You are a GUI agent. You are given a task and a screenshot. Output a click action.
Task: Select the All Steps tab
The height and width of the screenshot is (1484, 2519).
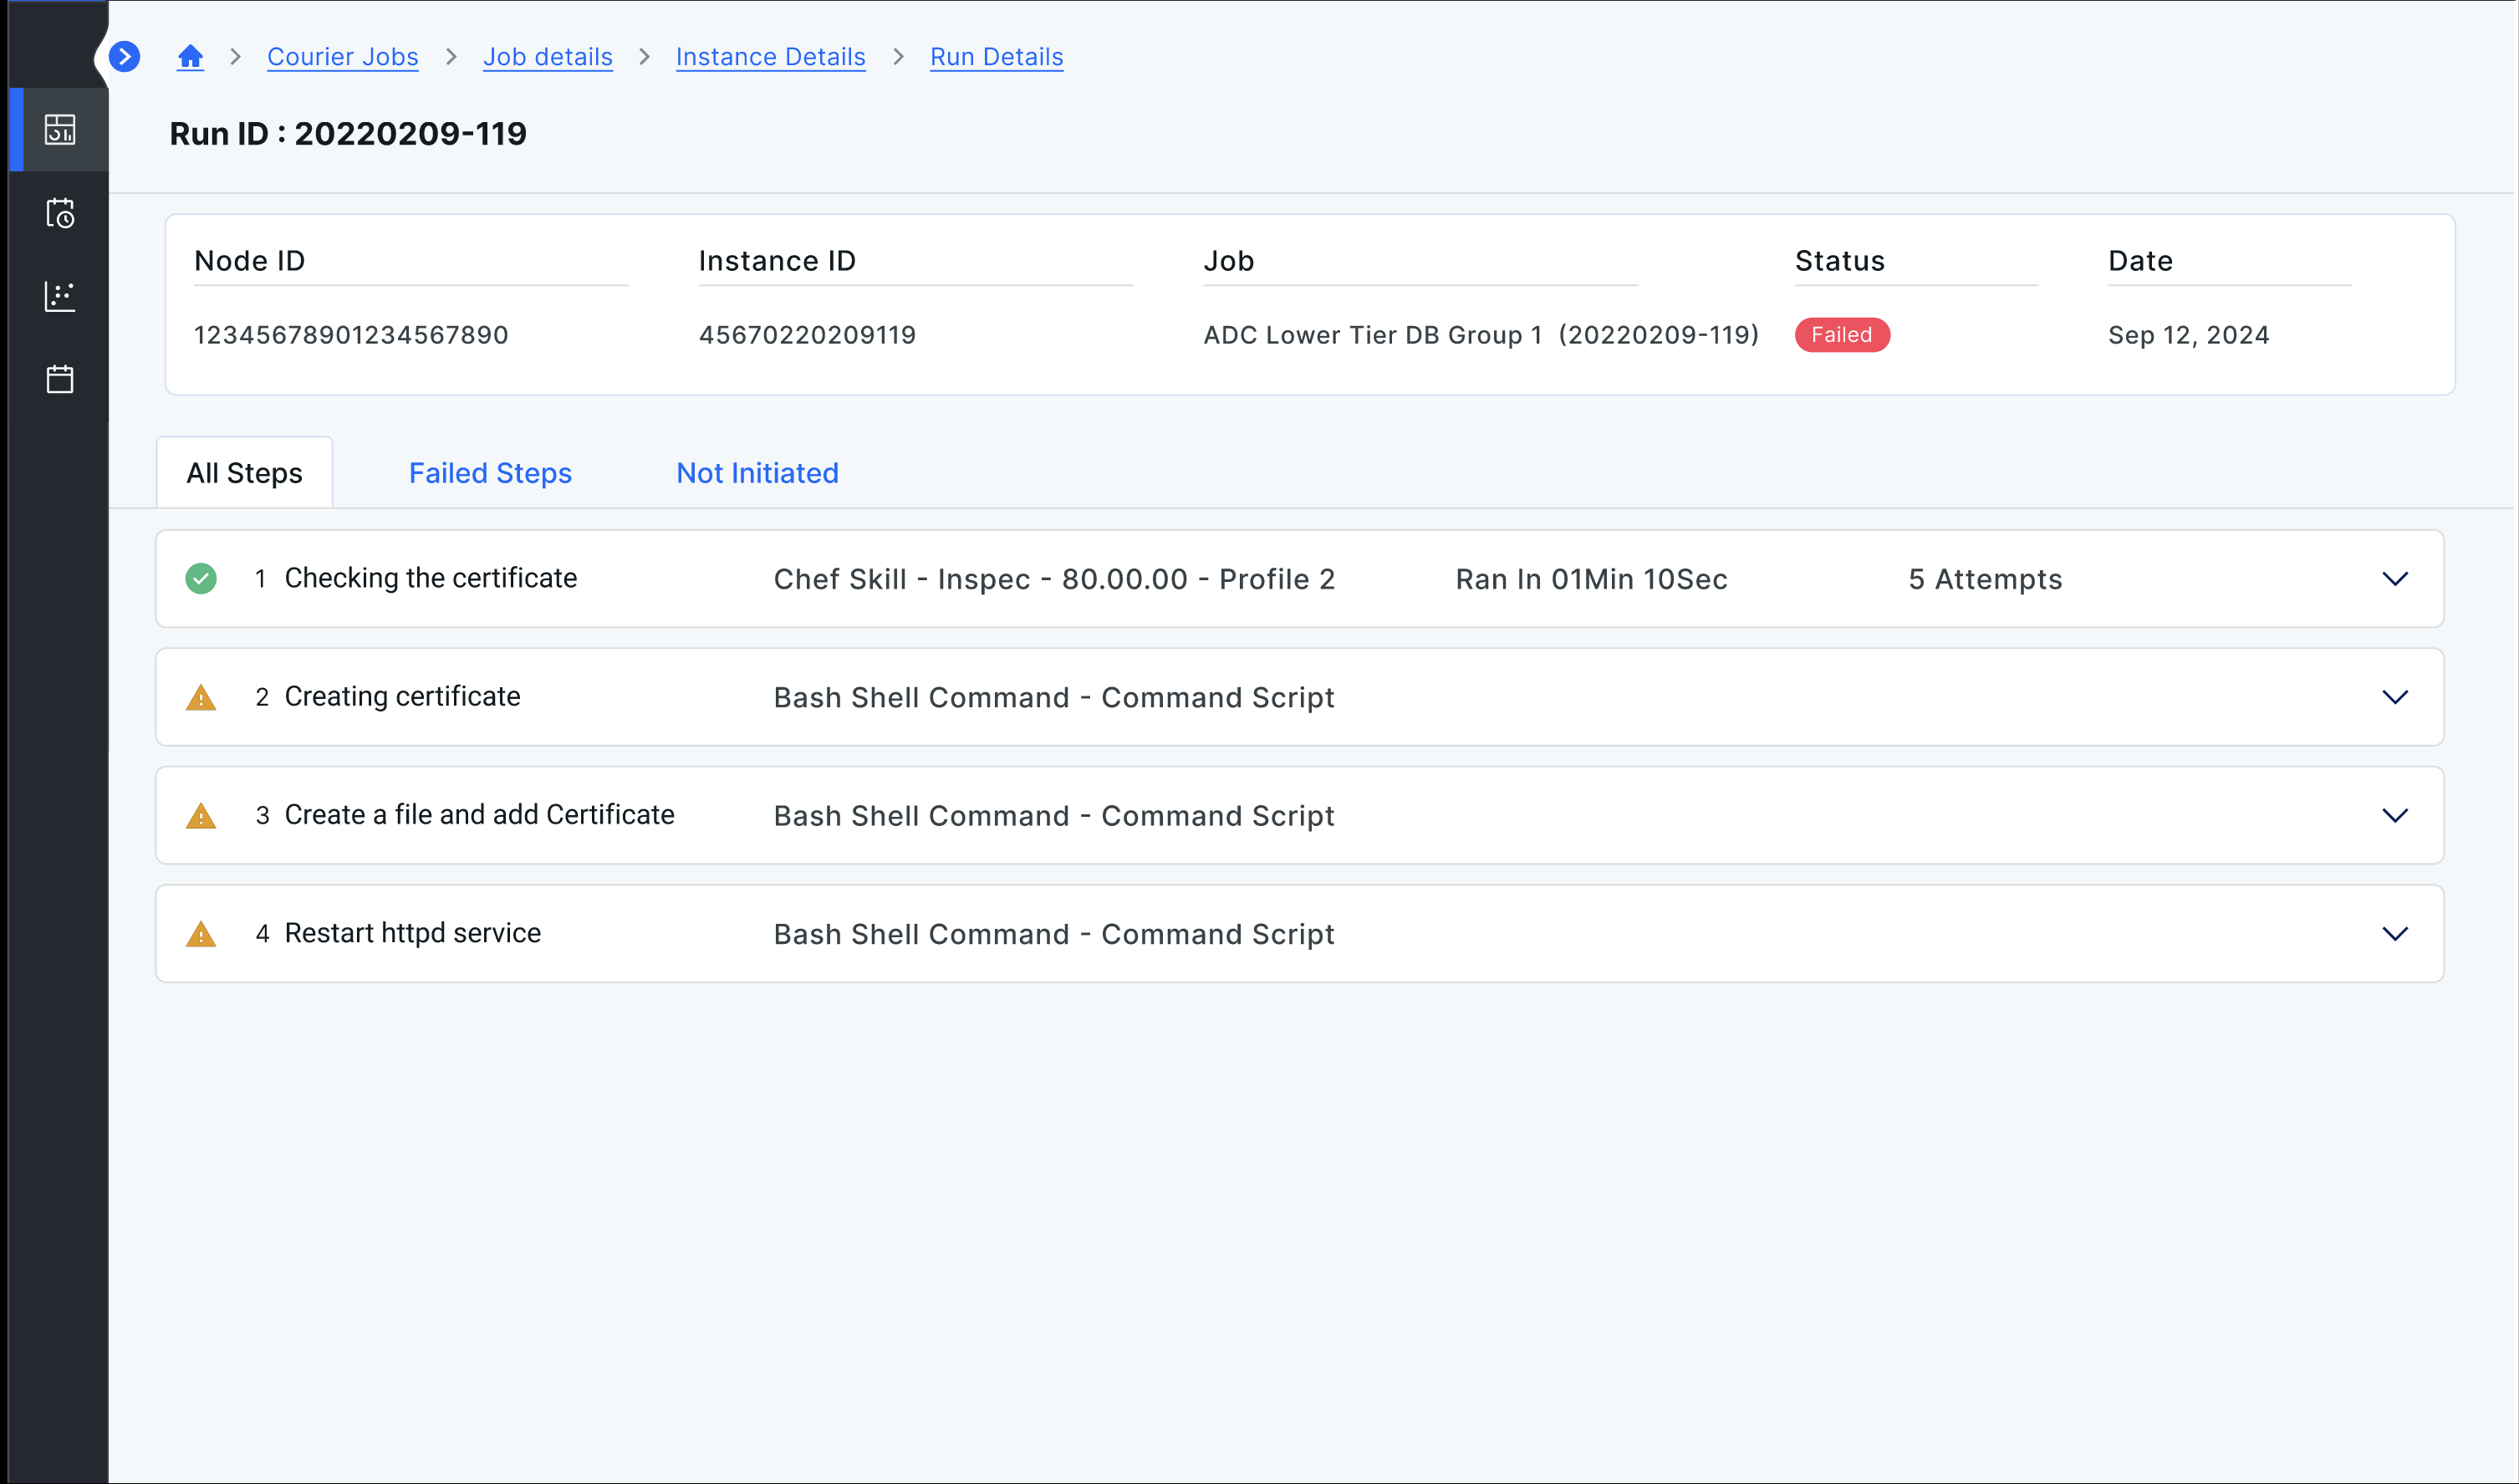tap(244, 473)
